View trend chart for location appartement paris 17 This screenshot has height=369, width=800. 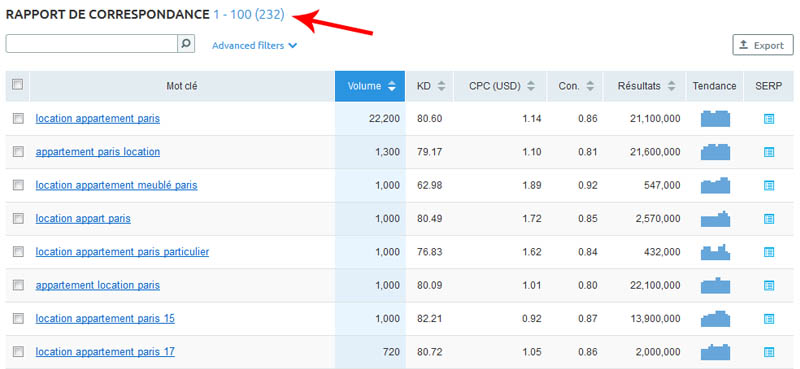pyautogui.click(x=715, y=352)
